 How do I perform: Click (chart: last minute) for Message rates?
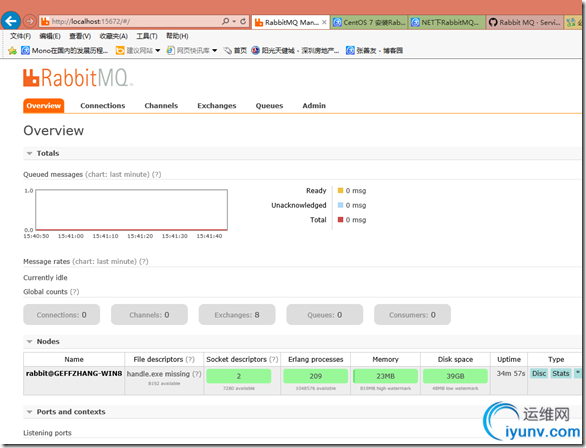[104, 262]
